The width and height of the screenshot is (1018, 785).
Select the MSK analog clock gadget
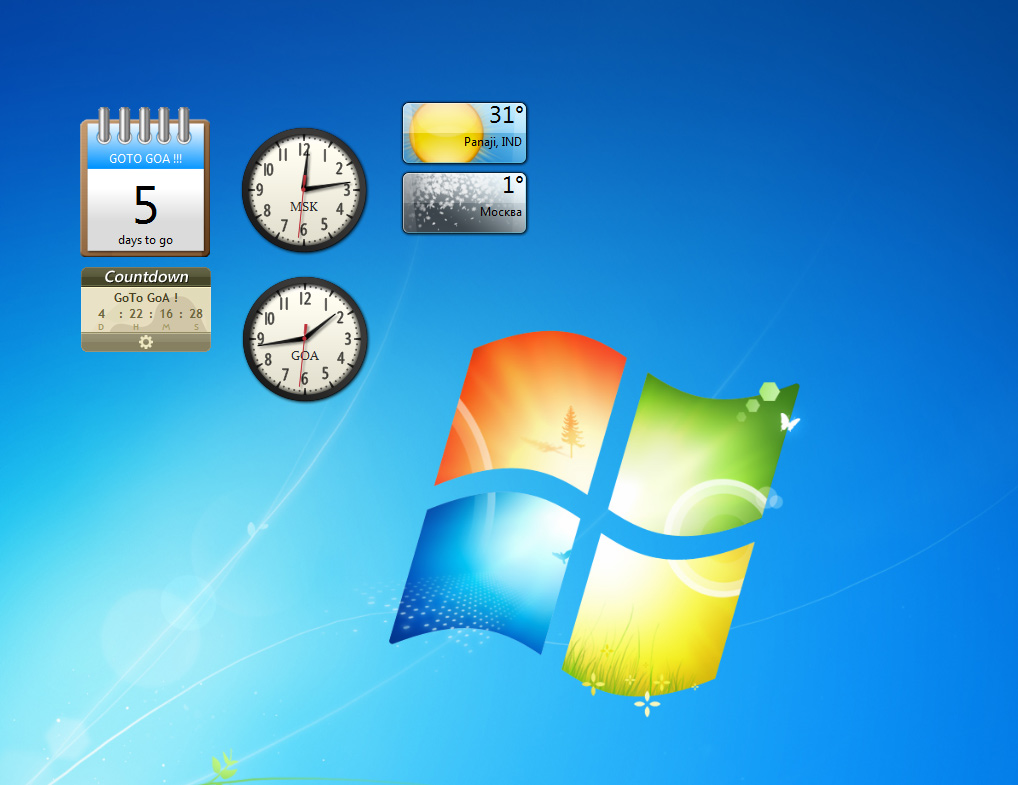[305, 189]
